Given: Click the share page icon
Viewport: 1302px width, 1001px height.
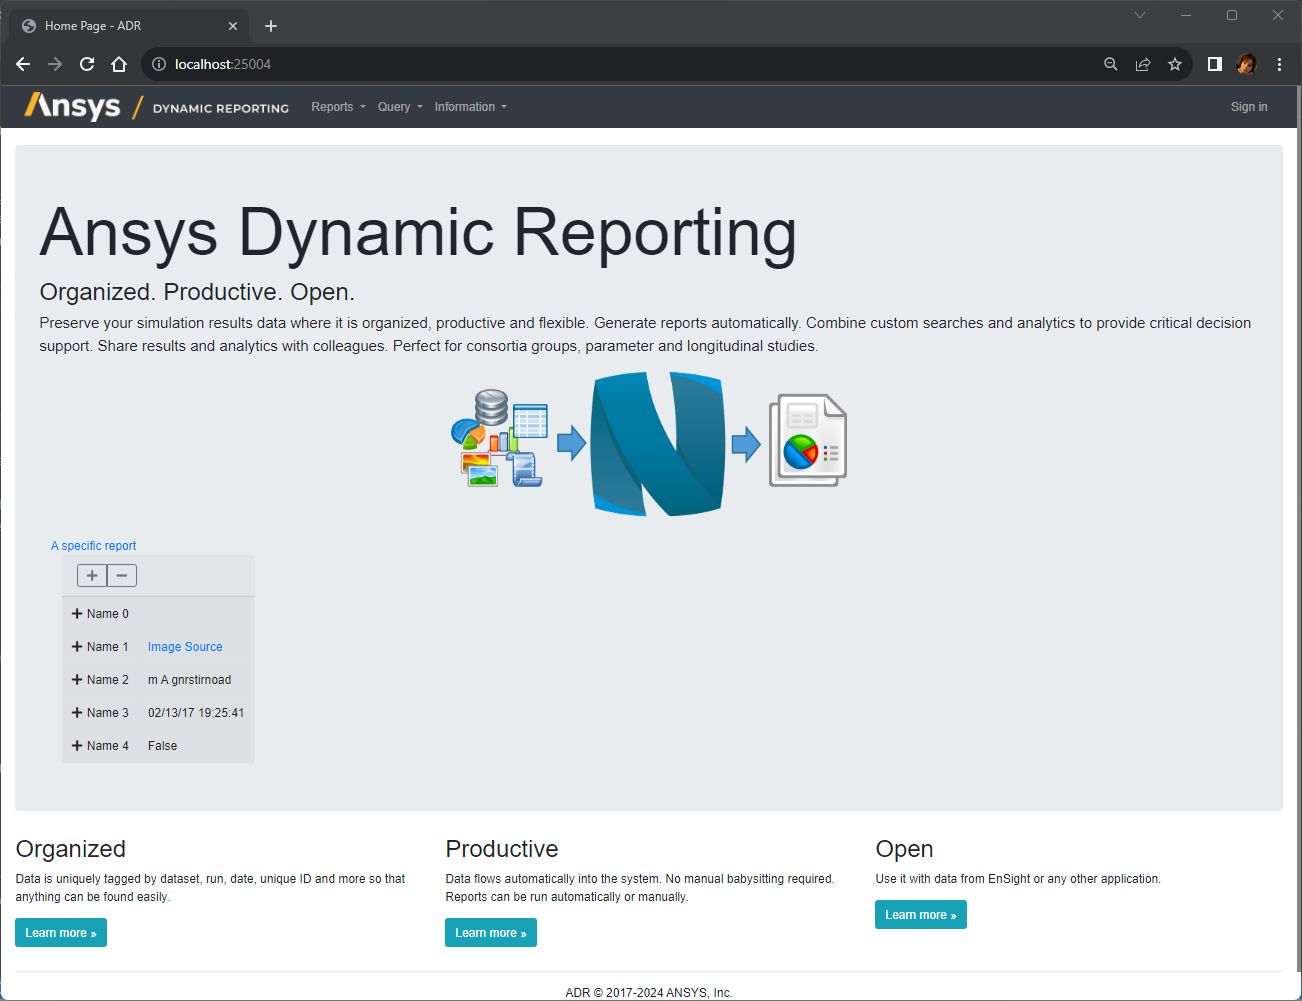Looking at the screenshot, I should (1143, 64).
